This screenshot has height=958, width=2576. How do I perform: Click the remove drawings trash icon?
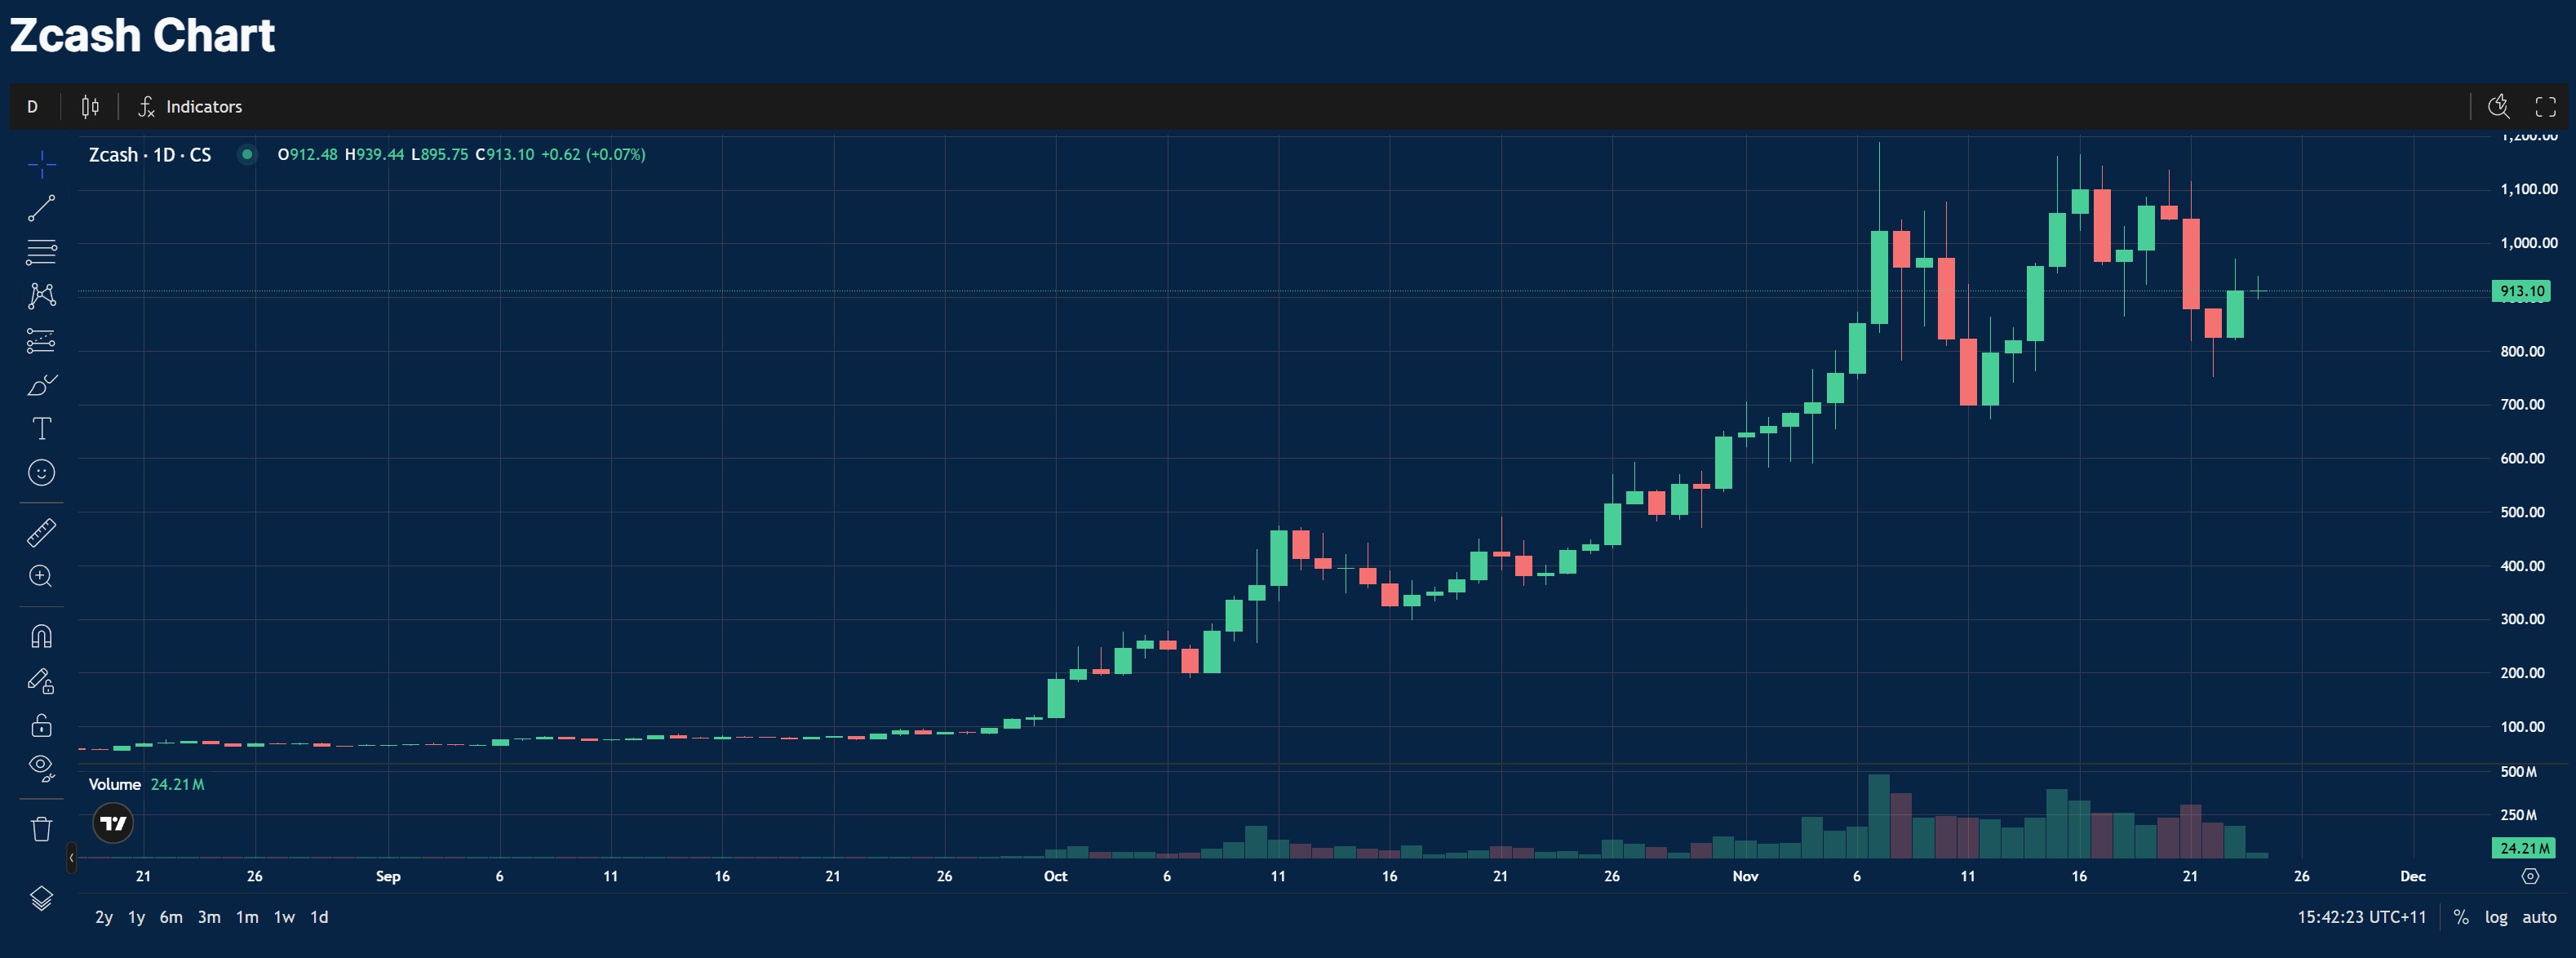coord(40,828)
